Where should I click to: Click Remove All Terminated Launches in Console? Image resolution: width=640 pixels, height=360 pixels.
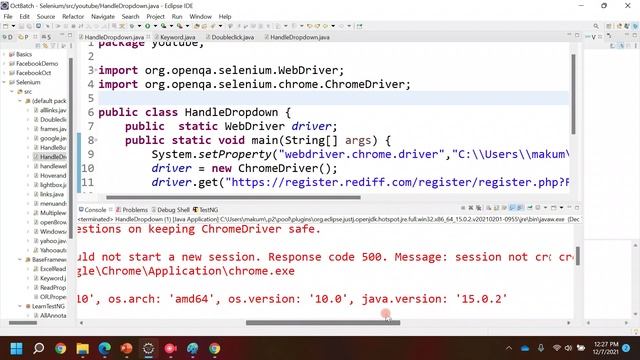(479, 208)
